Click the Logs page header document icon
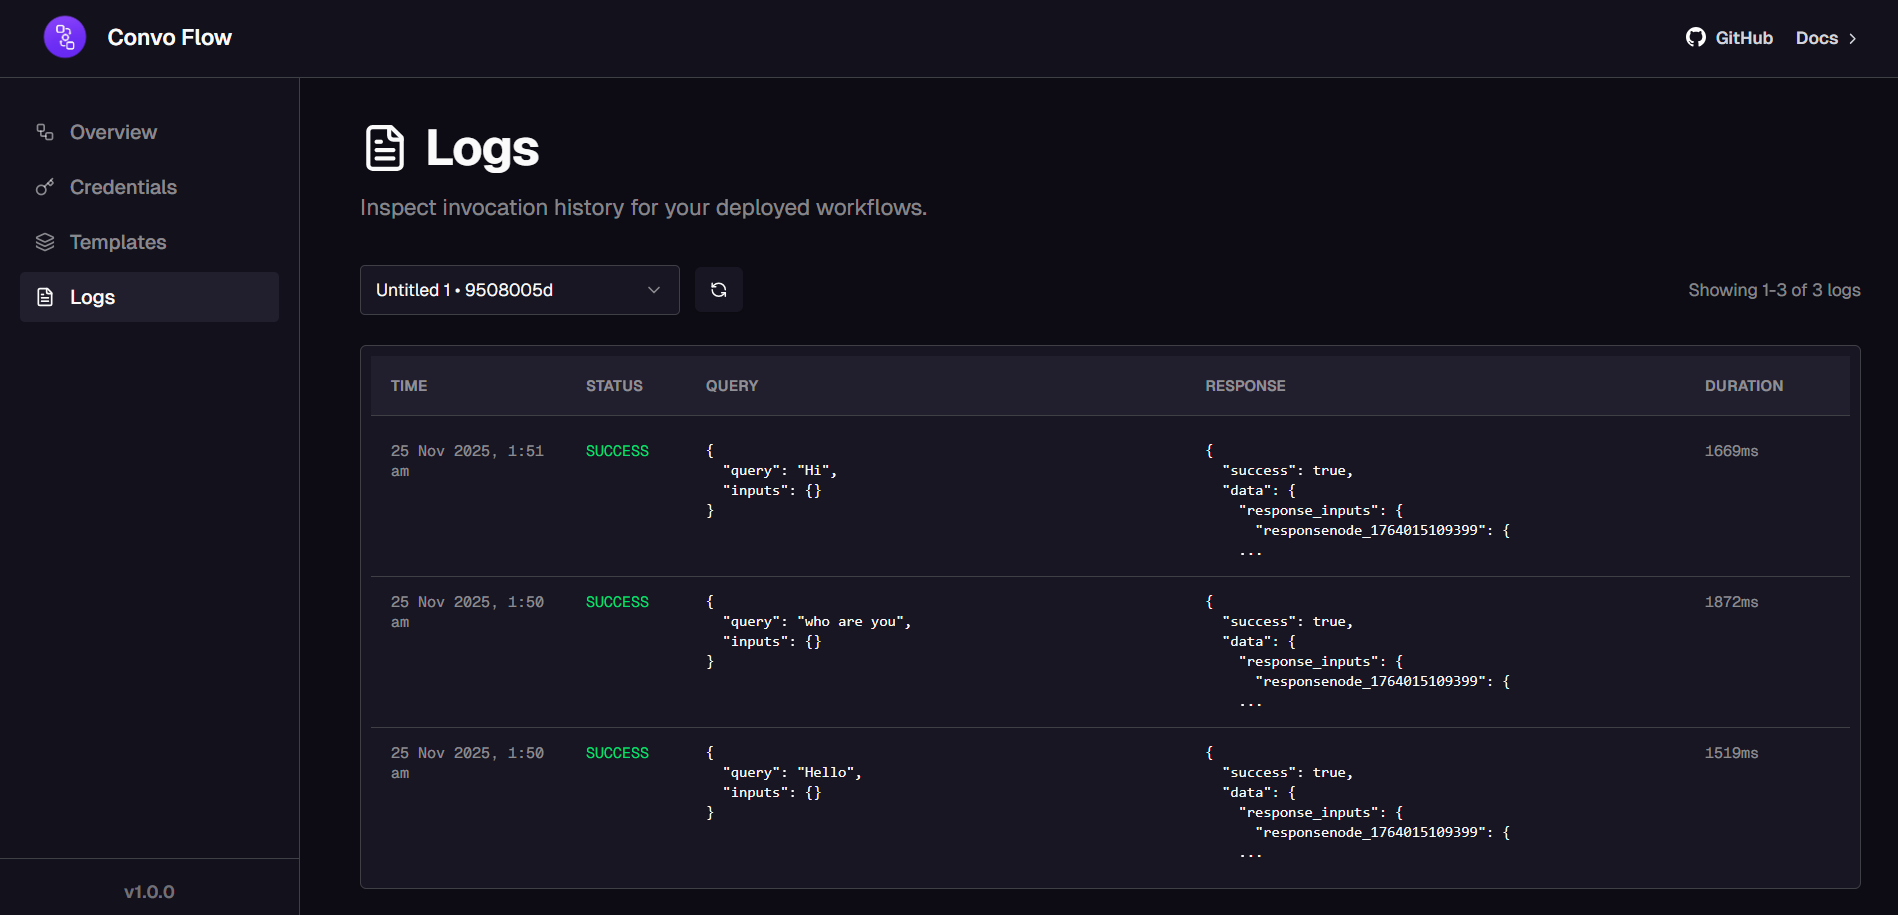1898x915 pixels. (385, 147)
